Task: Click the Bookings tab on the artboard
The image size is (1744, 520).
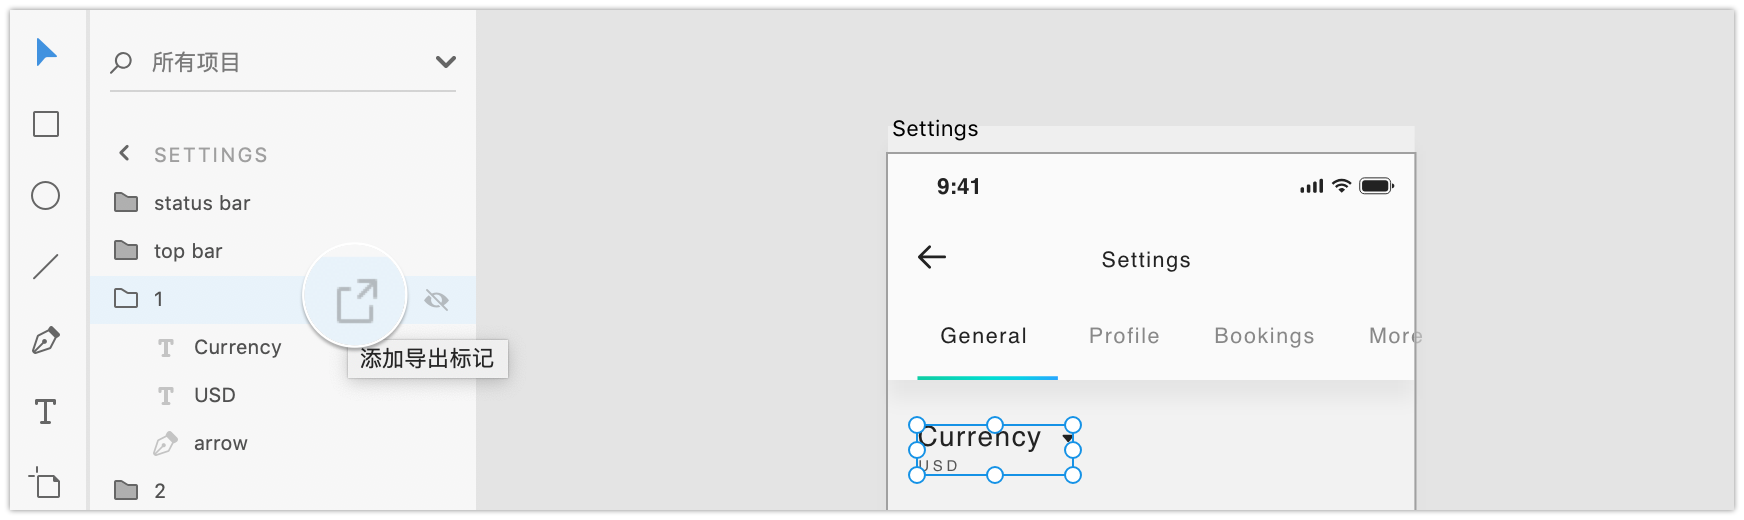Action: 1264,336
